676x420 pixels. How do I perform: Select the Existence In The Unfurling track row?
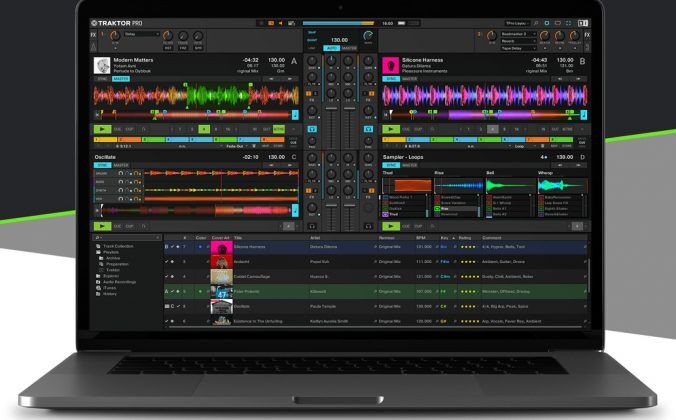[375, 321]
